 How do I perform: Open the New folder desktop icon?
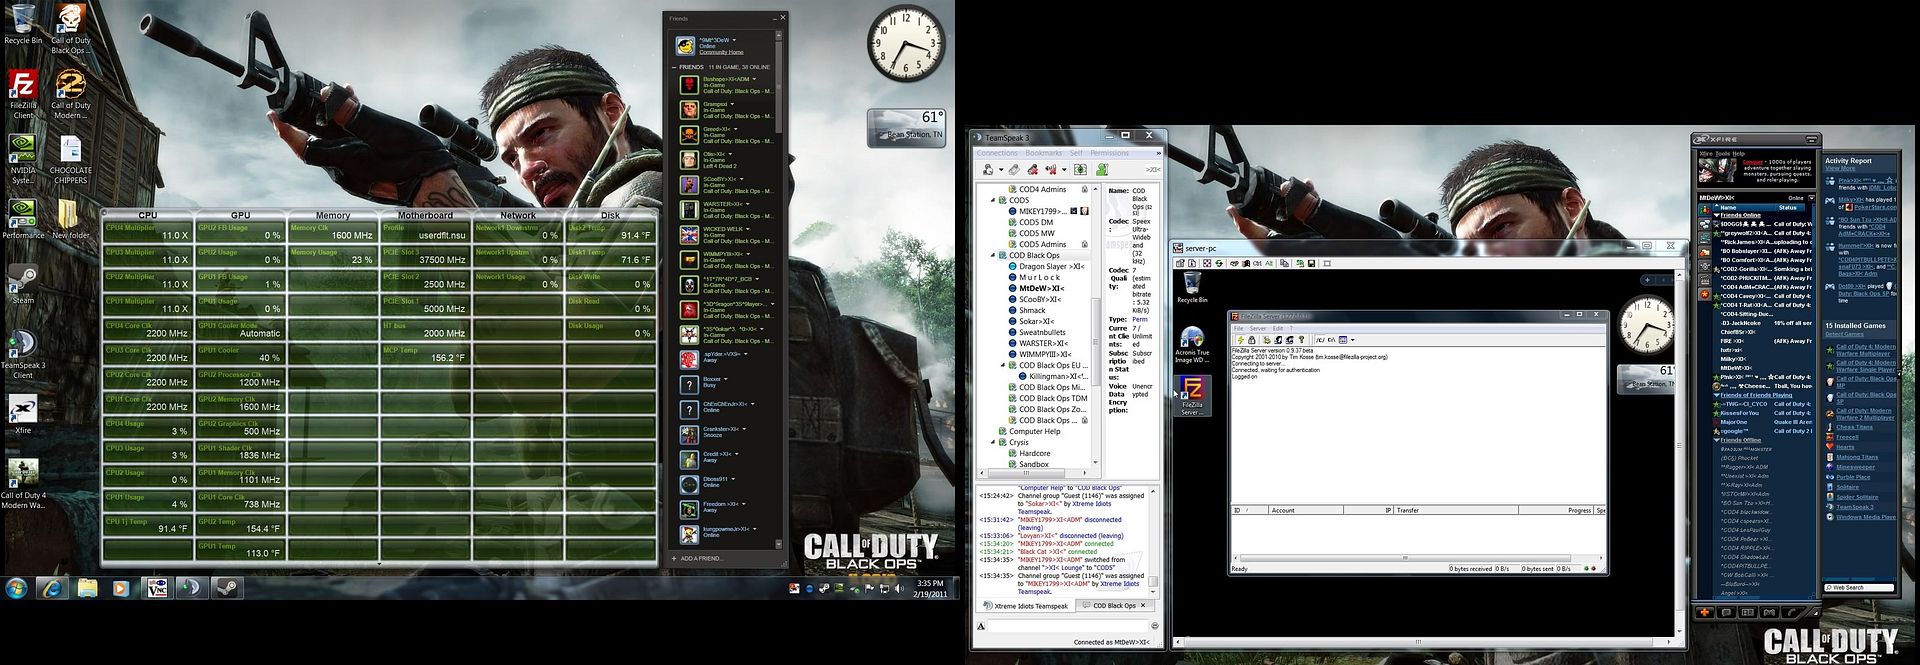(x=70, y=219)
